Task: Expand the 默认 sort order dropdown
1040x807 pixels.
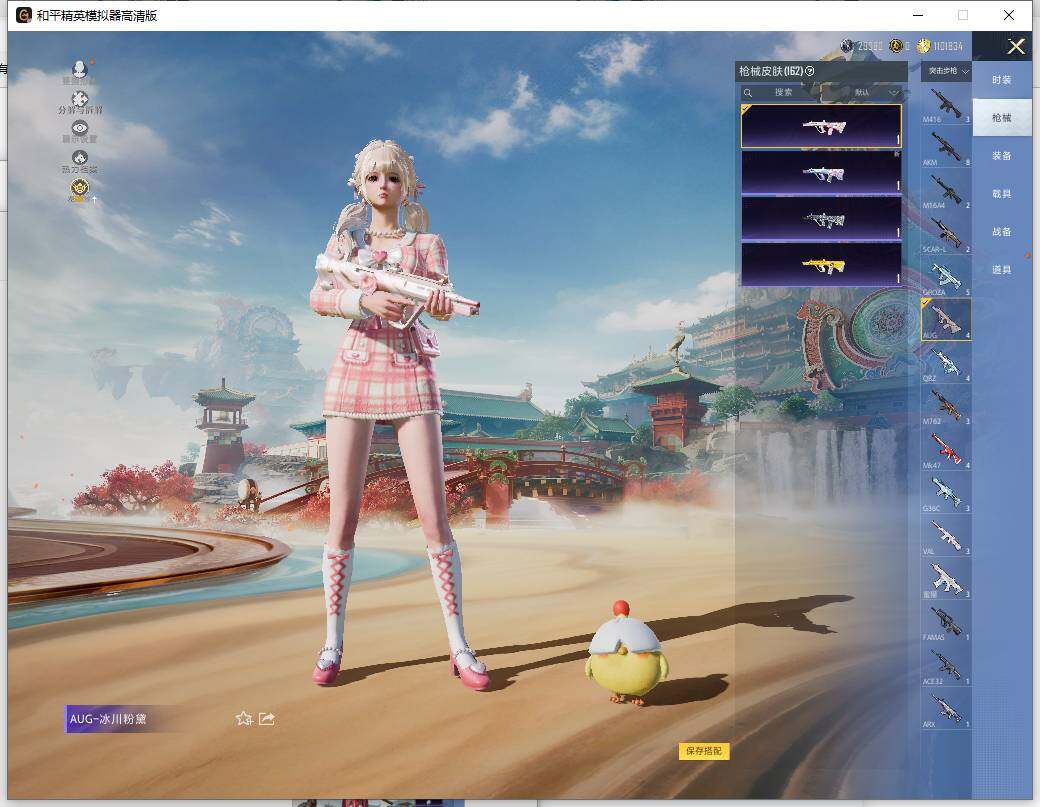Action: (x=876, y=93)
